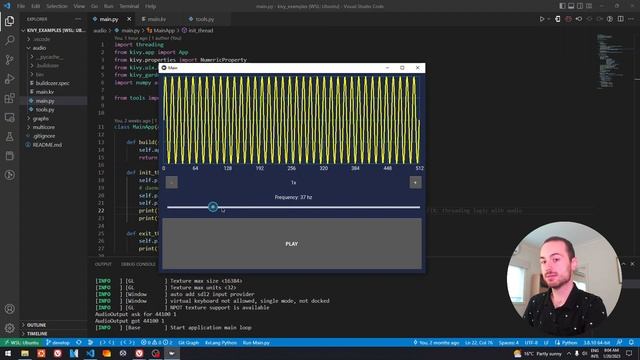
Task: Open the customize layout icon
Action: 589,6
